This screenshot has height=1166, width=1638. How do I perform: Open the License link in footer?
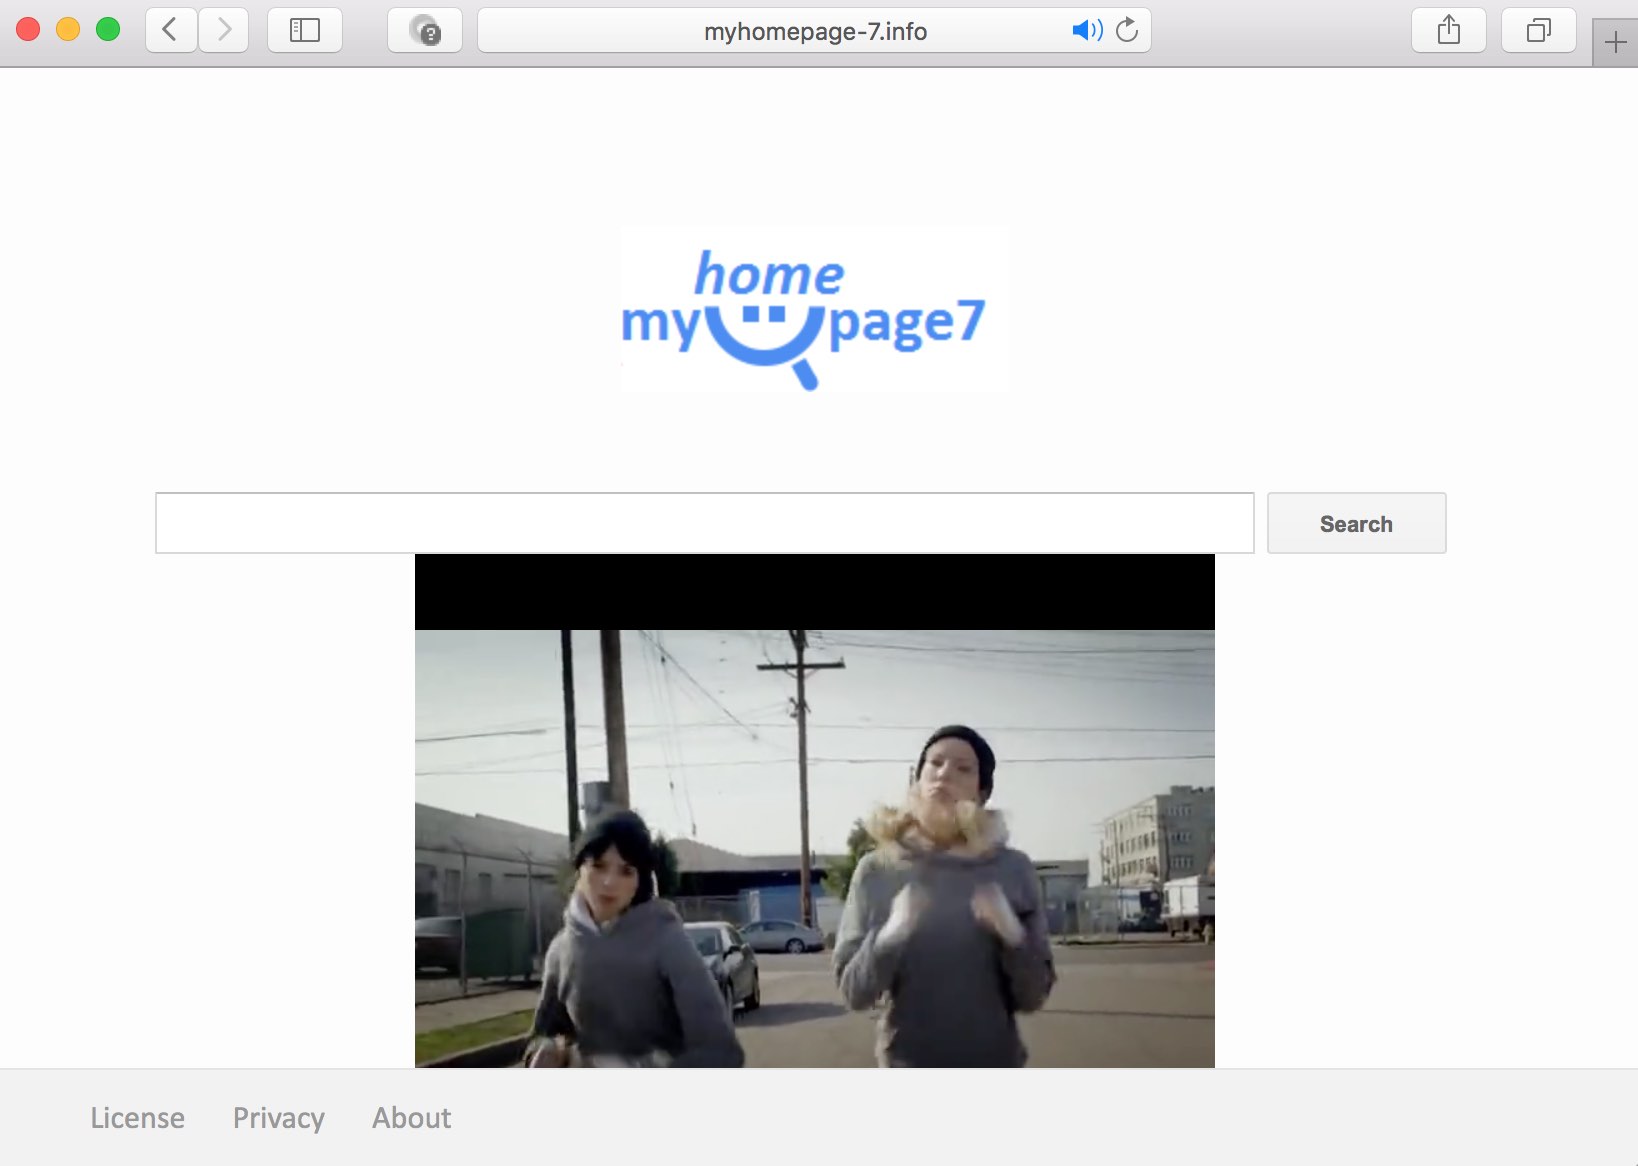coord(137,1117)
